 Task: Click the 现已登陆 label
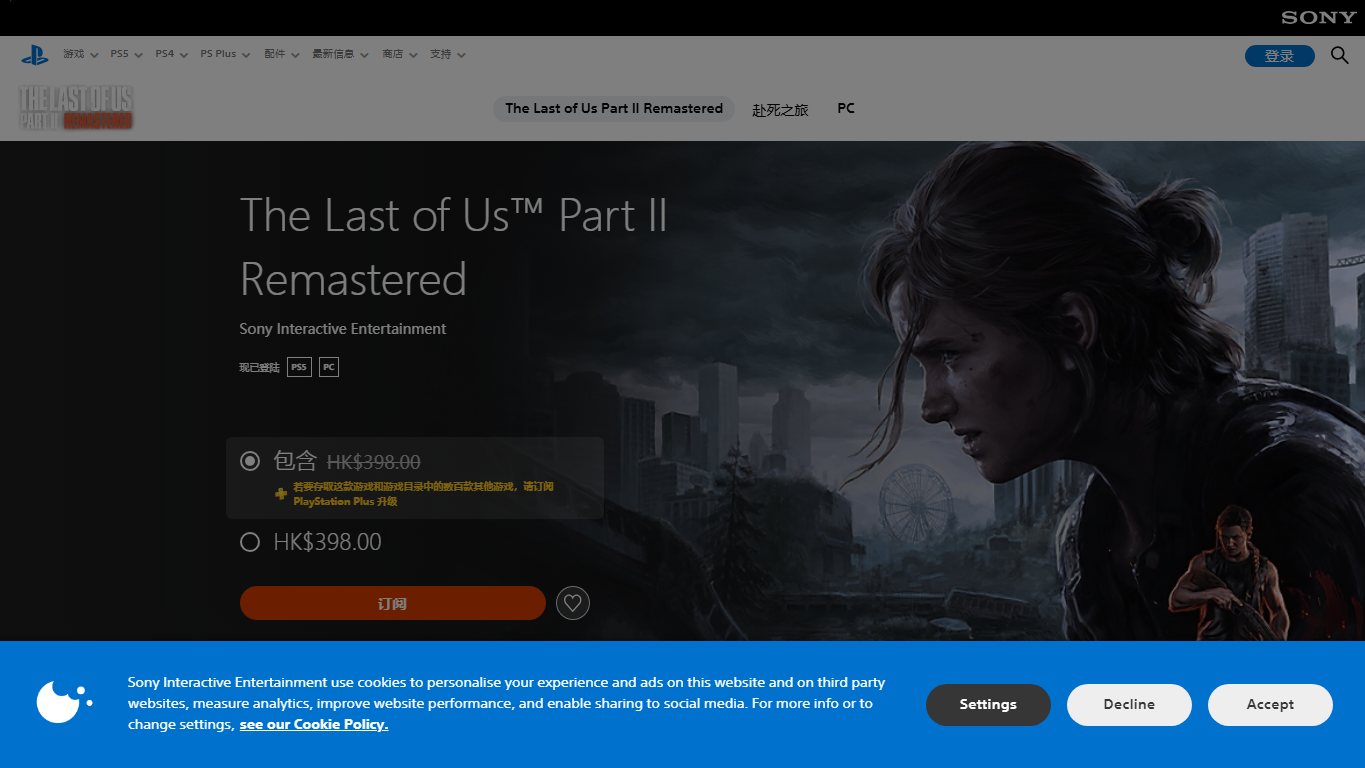click(259, 368)
